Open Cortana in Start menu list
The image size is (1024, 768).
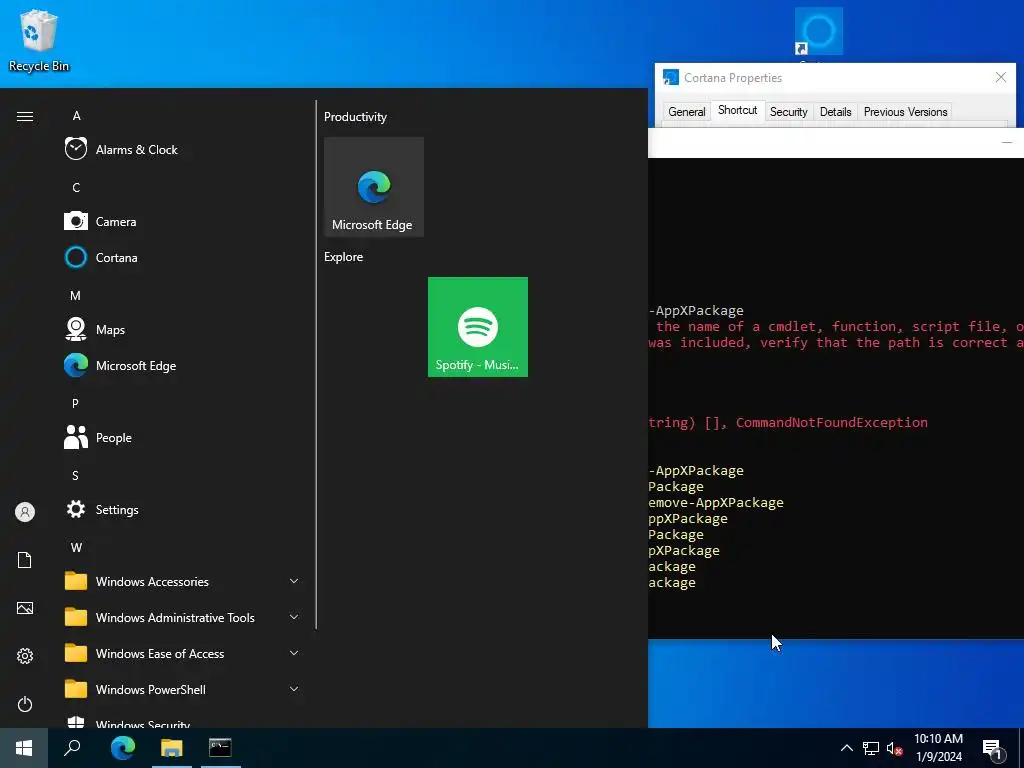coord(183,257)
